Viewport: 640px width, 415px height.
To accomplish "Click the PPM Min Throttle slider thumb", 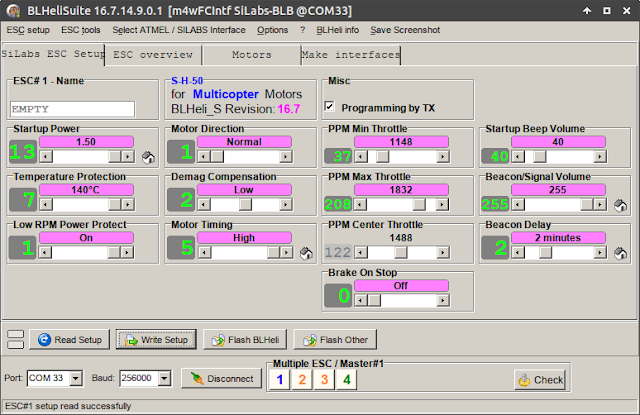I will pos(382,157).
